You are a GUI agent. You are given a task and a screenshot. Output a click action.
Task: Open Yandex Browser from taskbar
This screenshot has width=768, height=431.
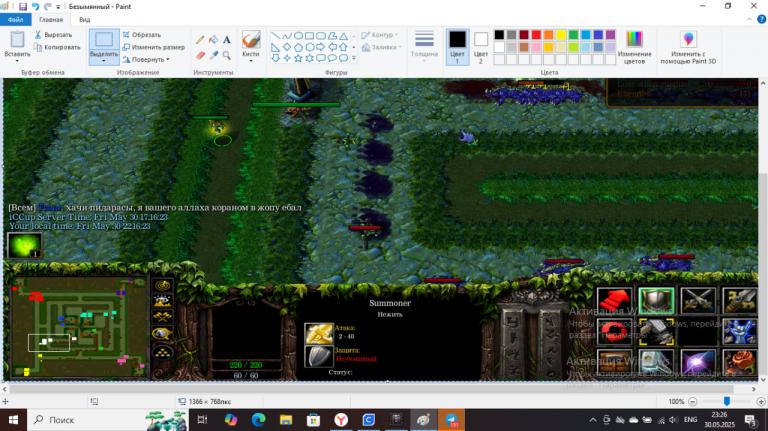point(341,420)
